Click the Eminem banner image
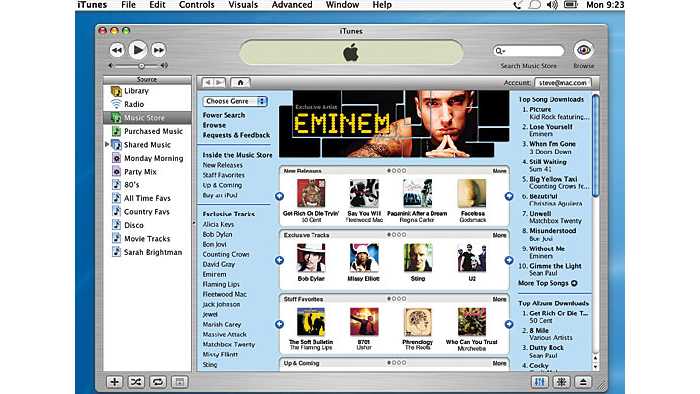Screen dimensions: 700x394 click(394, 124)
